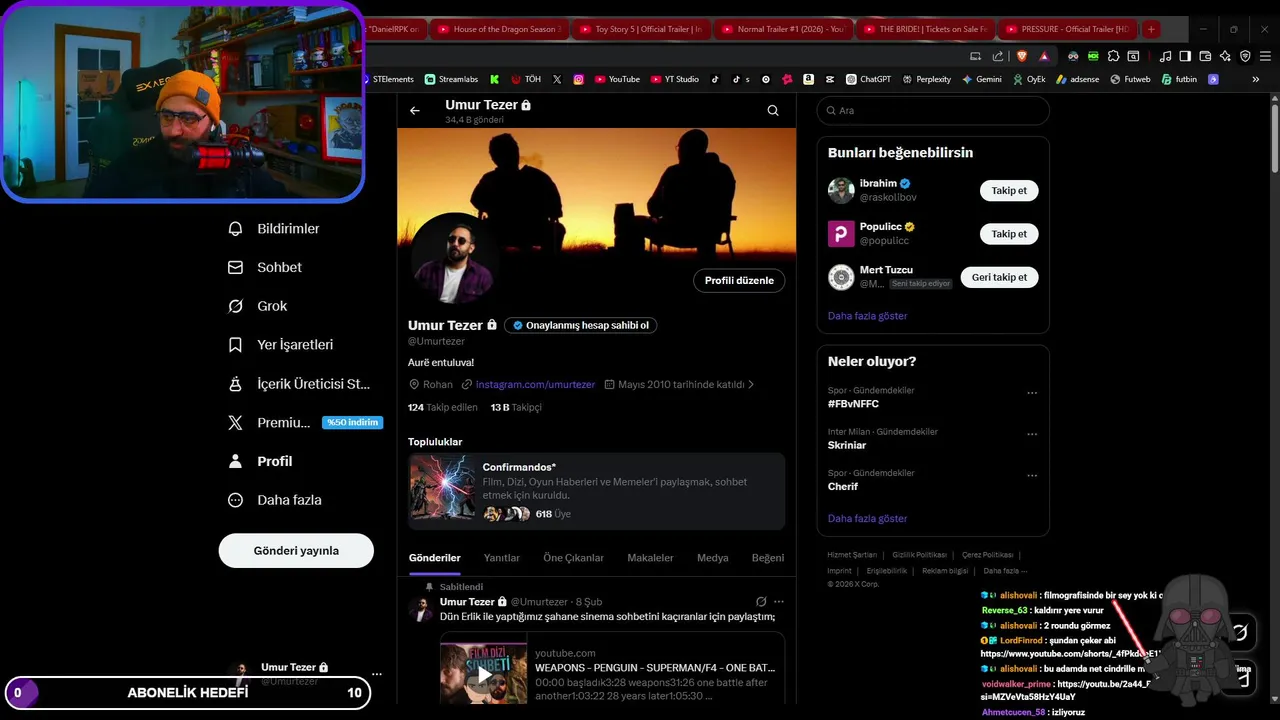Screen dimensions: 1280x720
Task: Open Confirmandos* community card
Action: [x=596, y=491]
